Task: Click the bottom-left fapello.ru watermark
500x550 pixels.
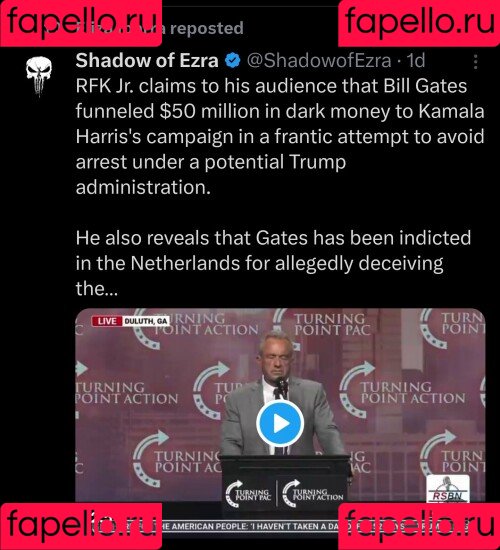Action: [x=81, y=526]
